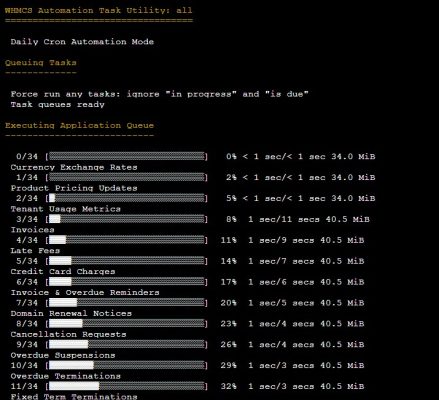Image resolution: width=439 pixels, height=400 pixels.
Task: Click the 11/34 progress bar
Action: coord(127,386)
